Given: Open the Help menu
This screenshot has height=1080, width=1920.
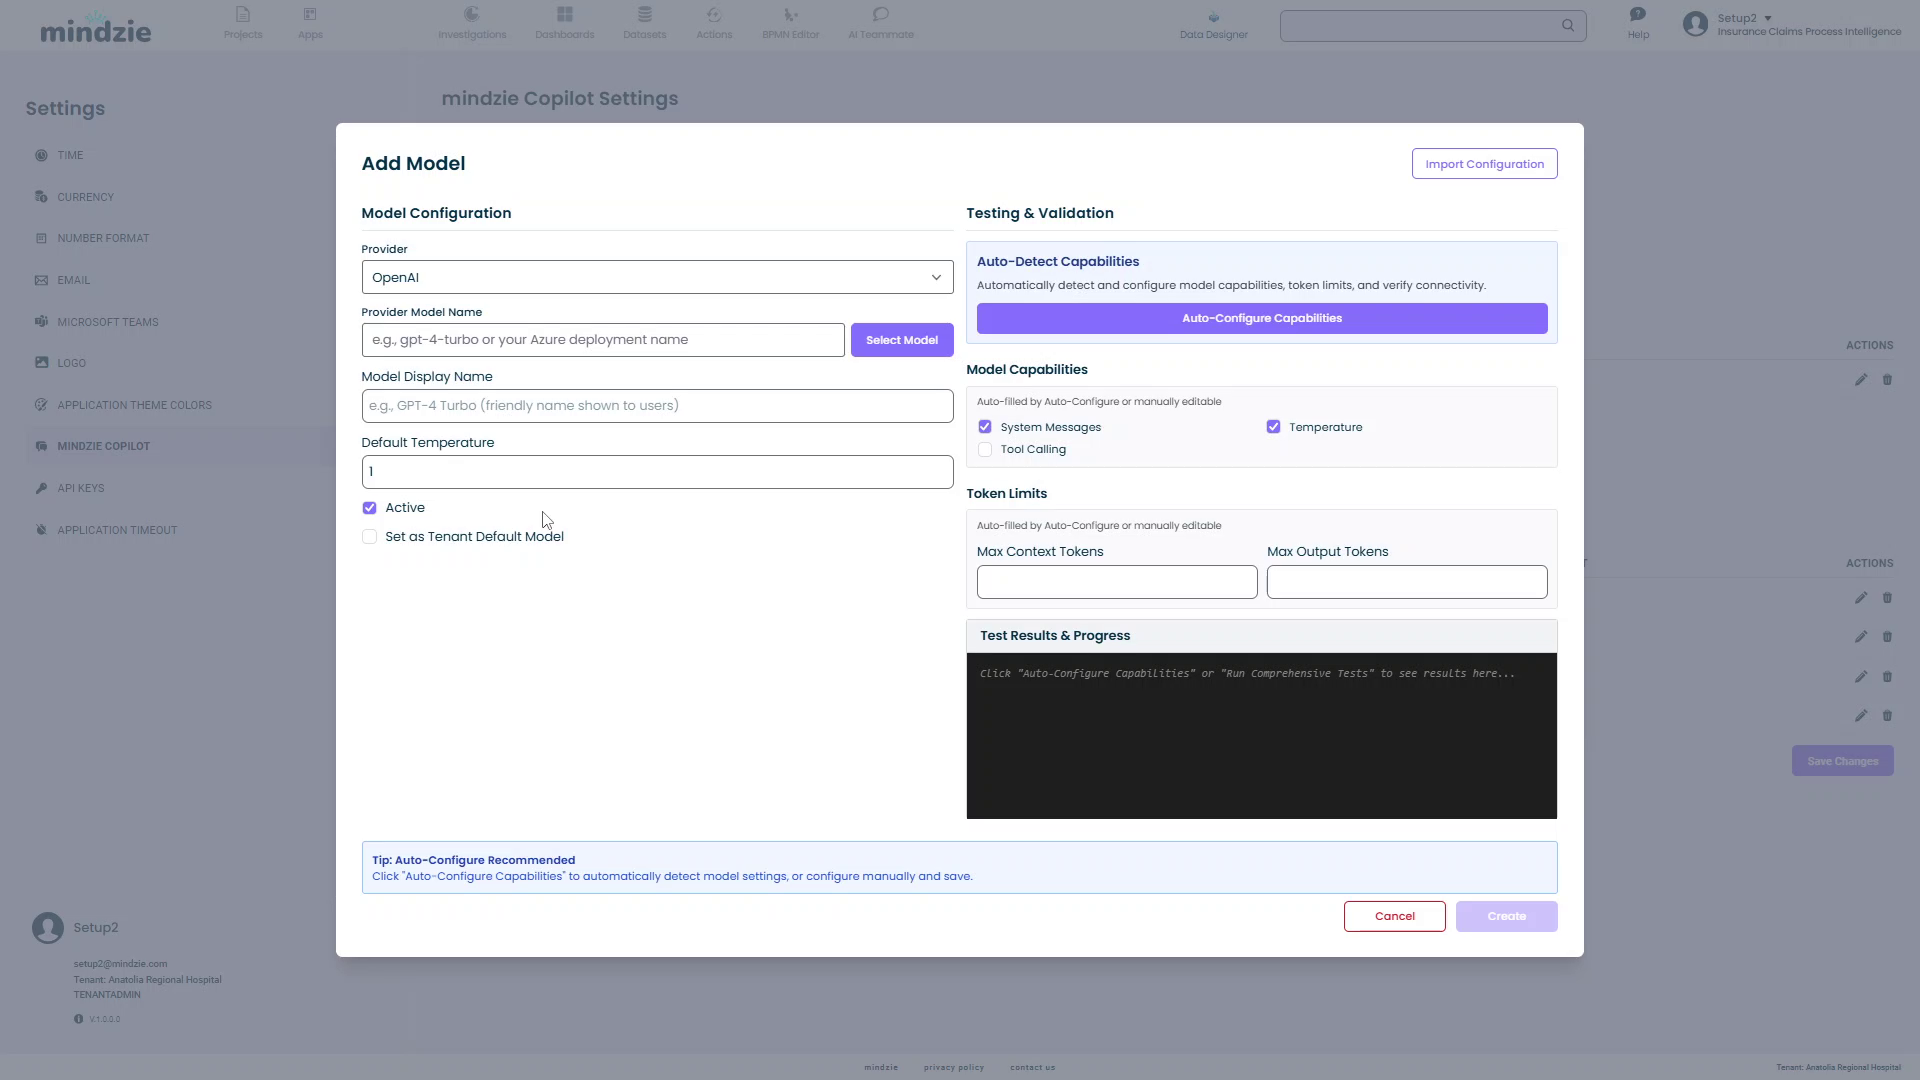Looking at the screenshot, I should click(1638, 23).
